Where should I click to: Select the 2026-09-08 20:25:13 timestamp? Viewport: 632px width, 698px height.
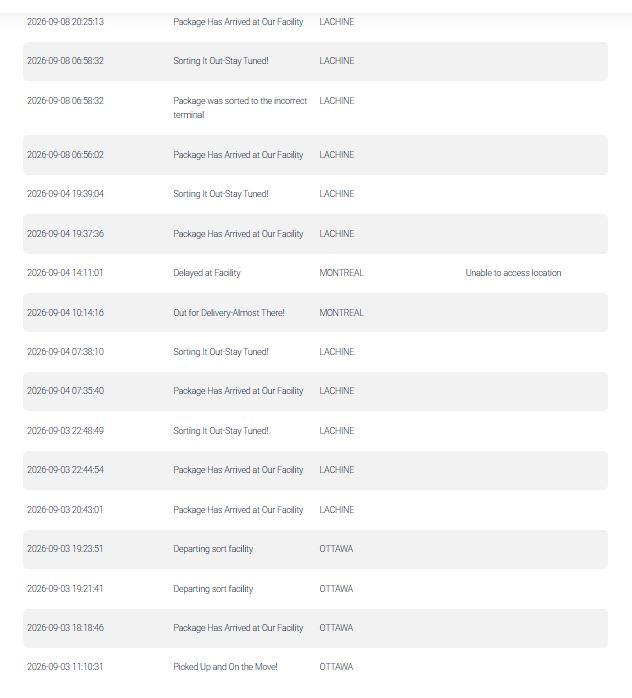[65, 22]
